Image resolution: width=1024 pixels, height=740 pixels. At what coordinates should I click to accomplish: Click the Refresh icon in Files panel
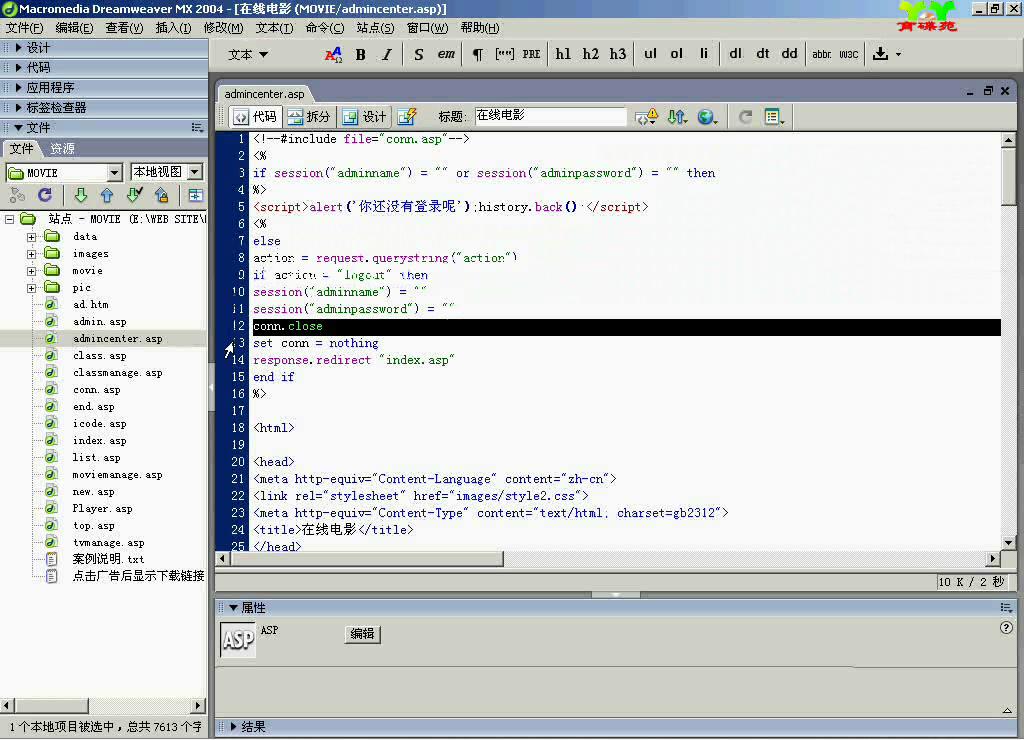pyautogui.click(x=44, y=195)
